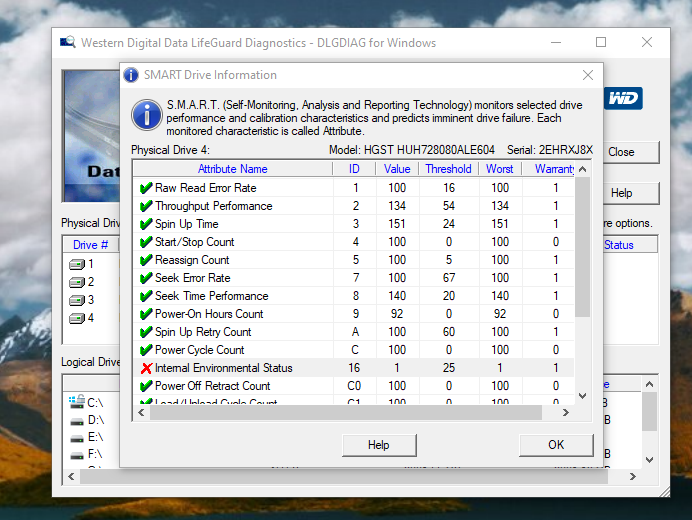Click the green check icon beside Seek Error Rate
The height and width of the screenshot is (520, 692).
coord(146,278)
